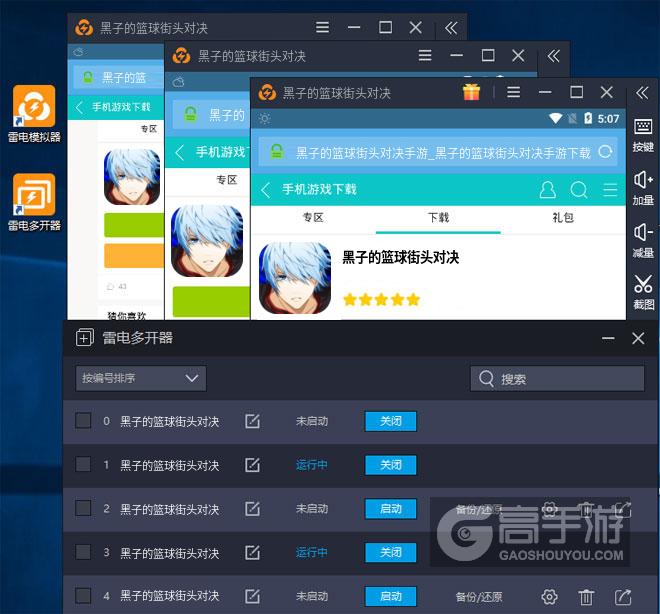Click 启动 button for instance 4
The width and height of the screenshot is (660, 614).
coord(391,596)
